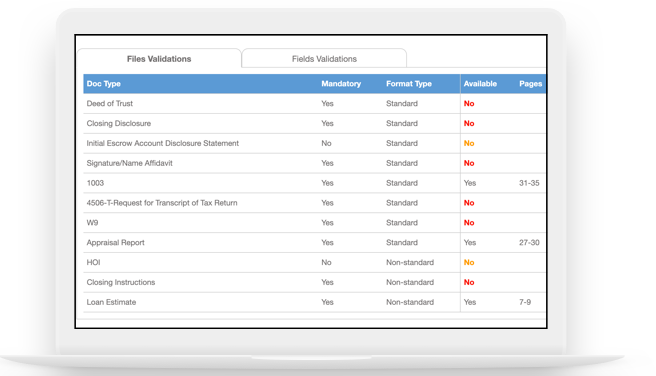Select the HOI document row
This screenshot has height=376, width=656.
(x=315, y=262)
